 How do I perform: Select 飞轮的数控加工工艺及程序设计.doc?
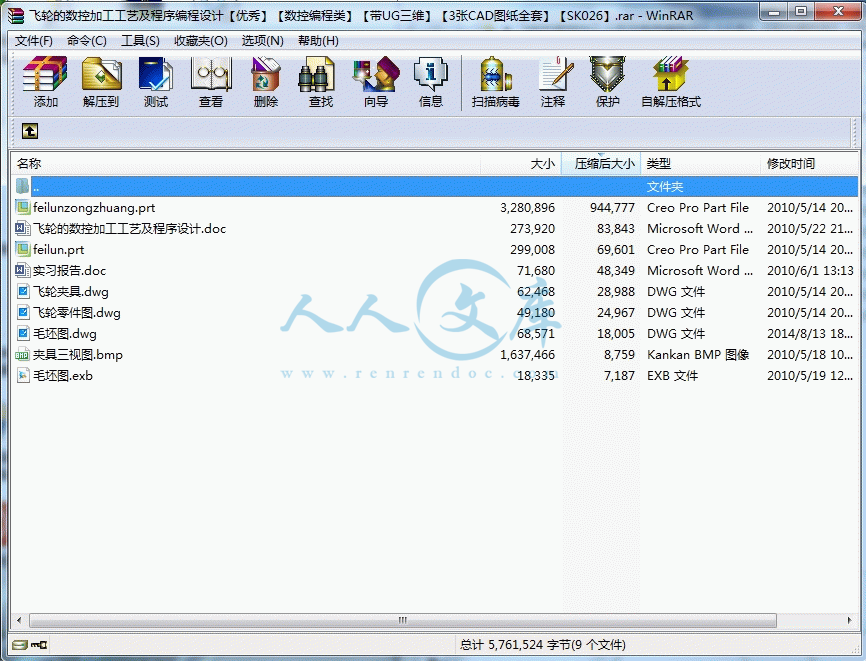[129, 229]
